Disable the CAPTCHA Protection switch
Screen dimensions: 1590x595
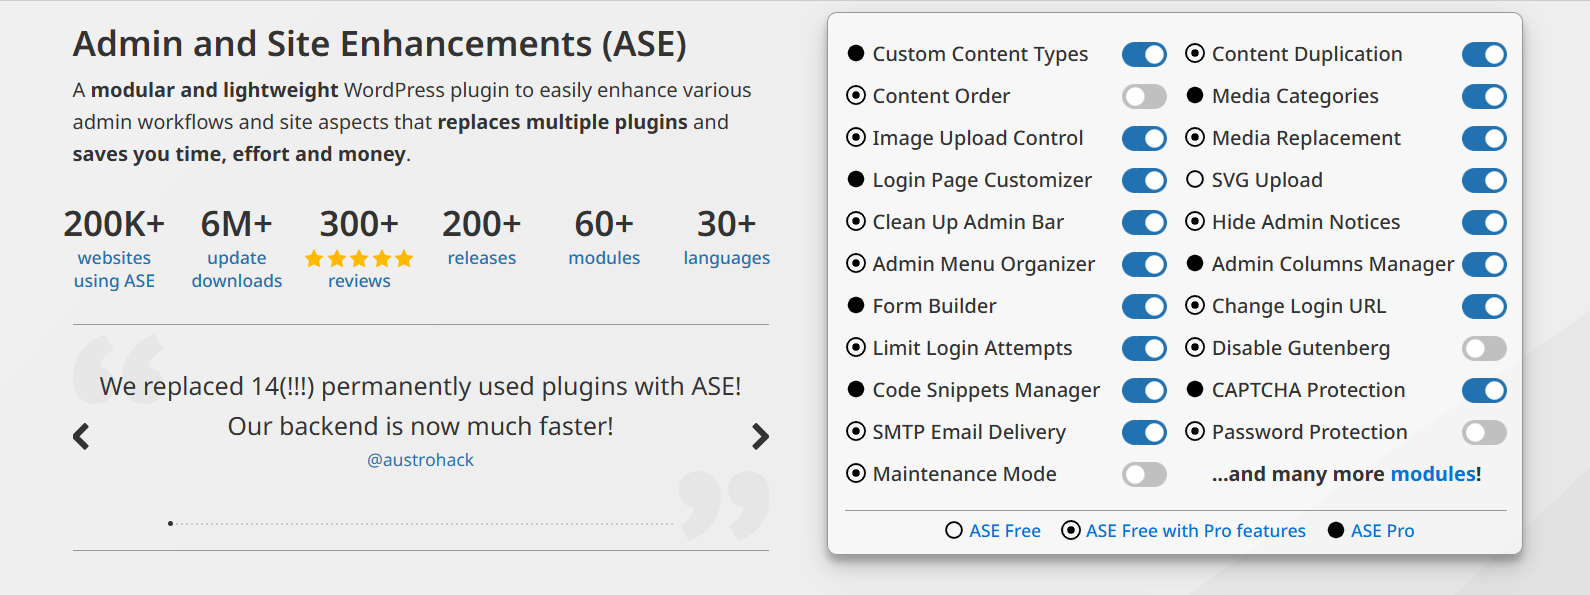(1484, 390)
